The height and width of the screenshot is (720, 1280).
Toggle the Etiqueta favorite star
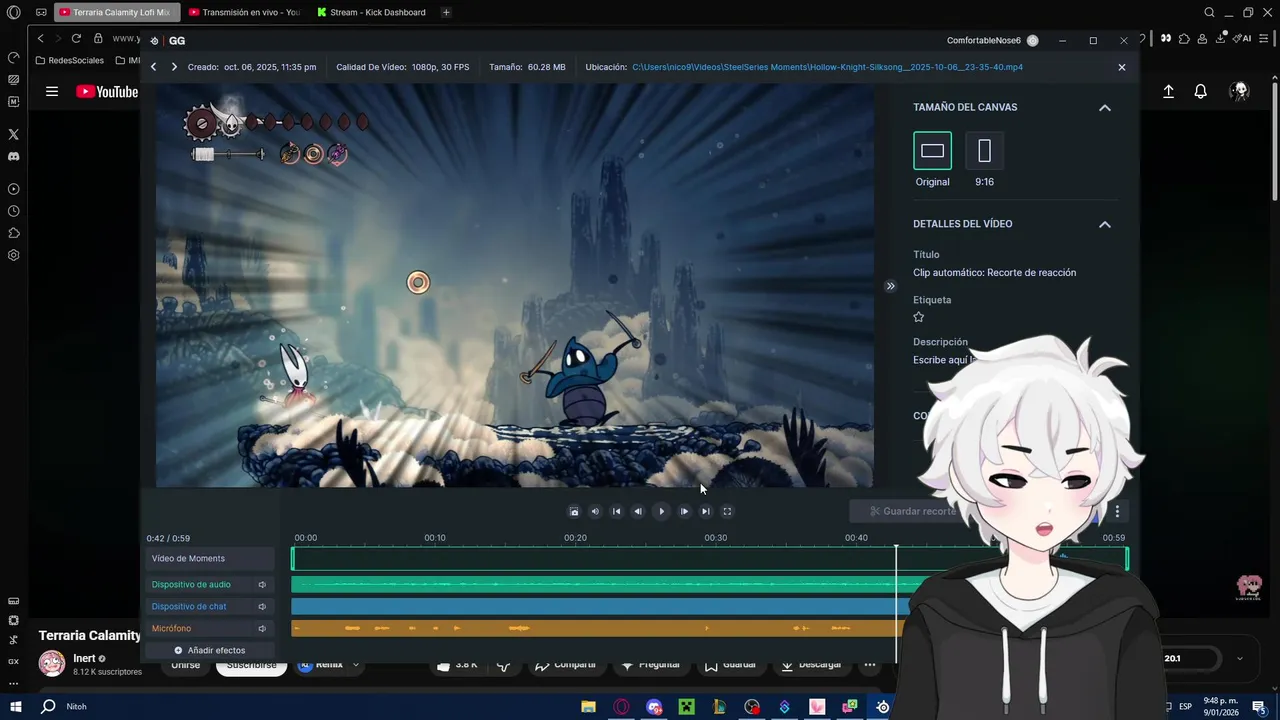(x=919, y=317)
